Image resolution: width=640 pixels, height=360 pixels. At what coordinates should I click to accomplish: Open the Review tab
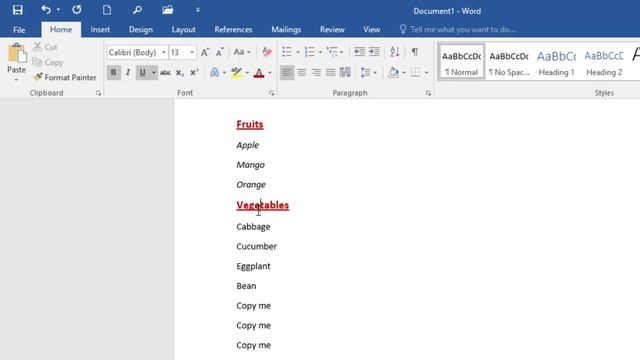tap(332, 29)
